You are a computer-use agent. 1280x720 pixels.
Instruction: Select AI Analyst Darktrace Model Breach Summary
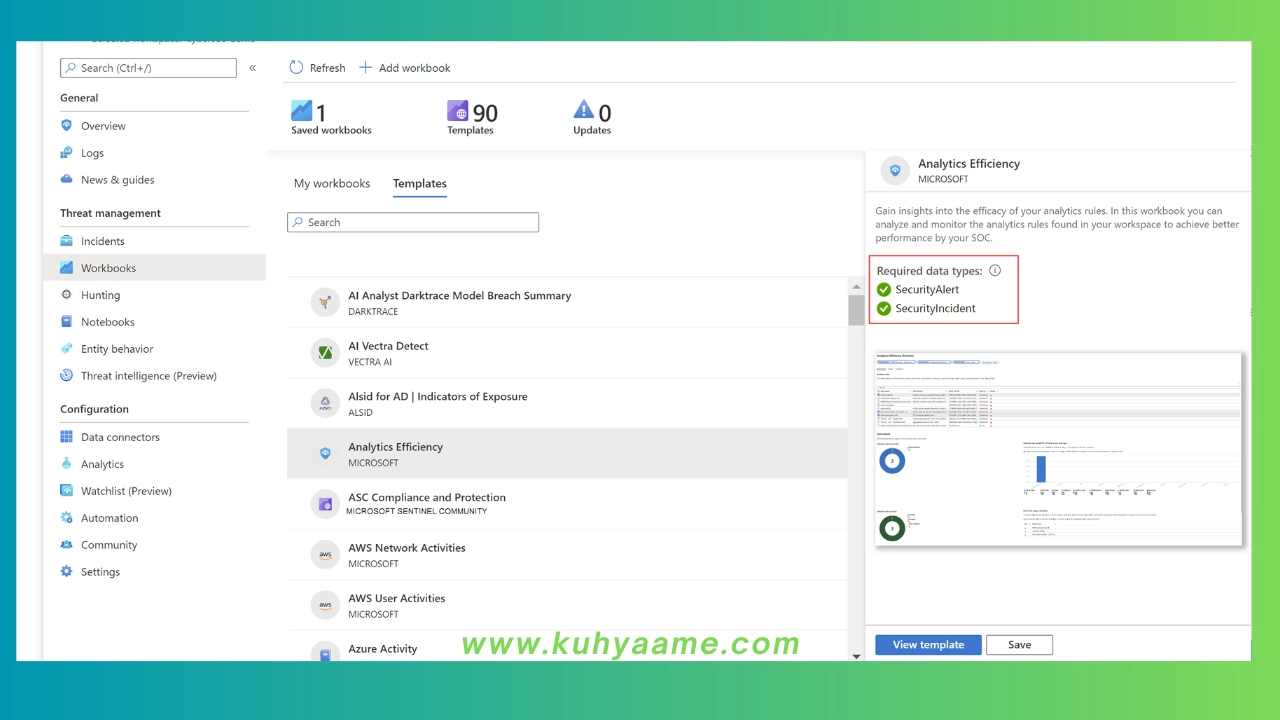(x=567, y=302)
